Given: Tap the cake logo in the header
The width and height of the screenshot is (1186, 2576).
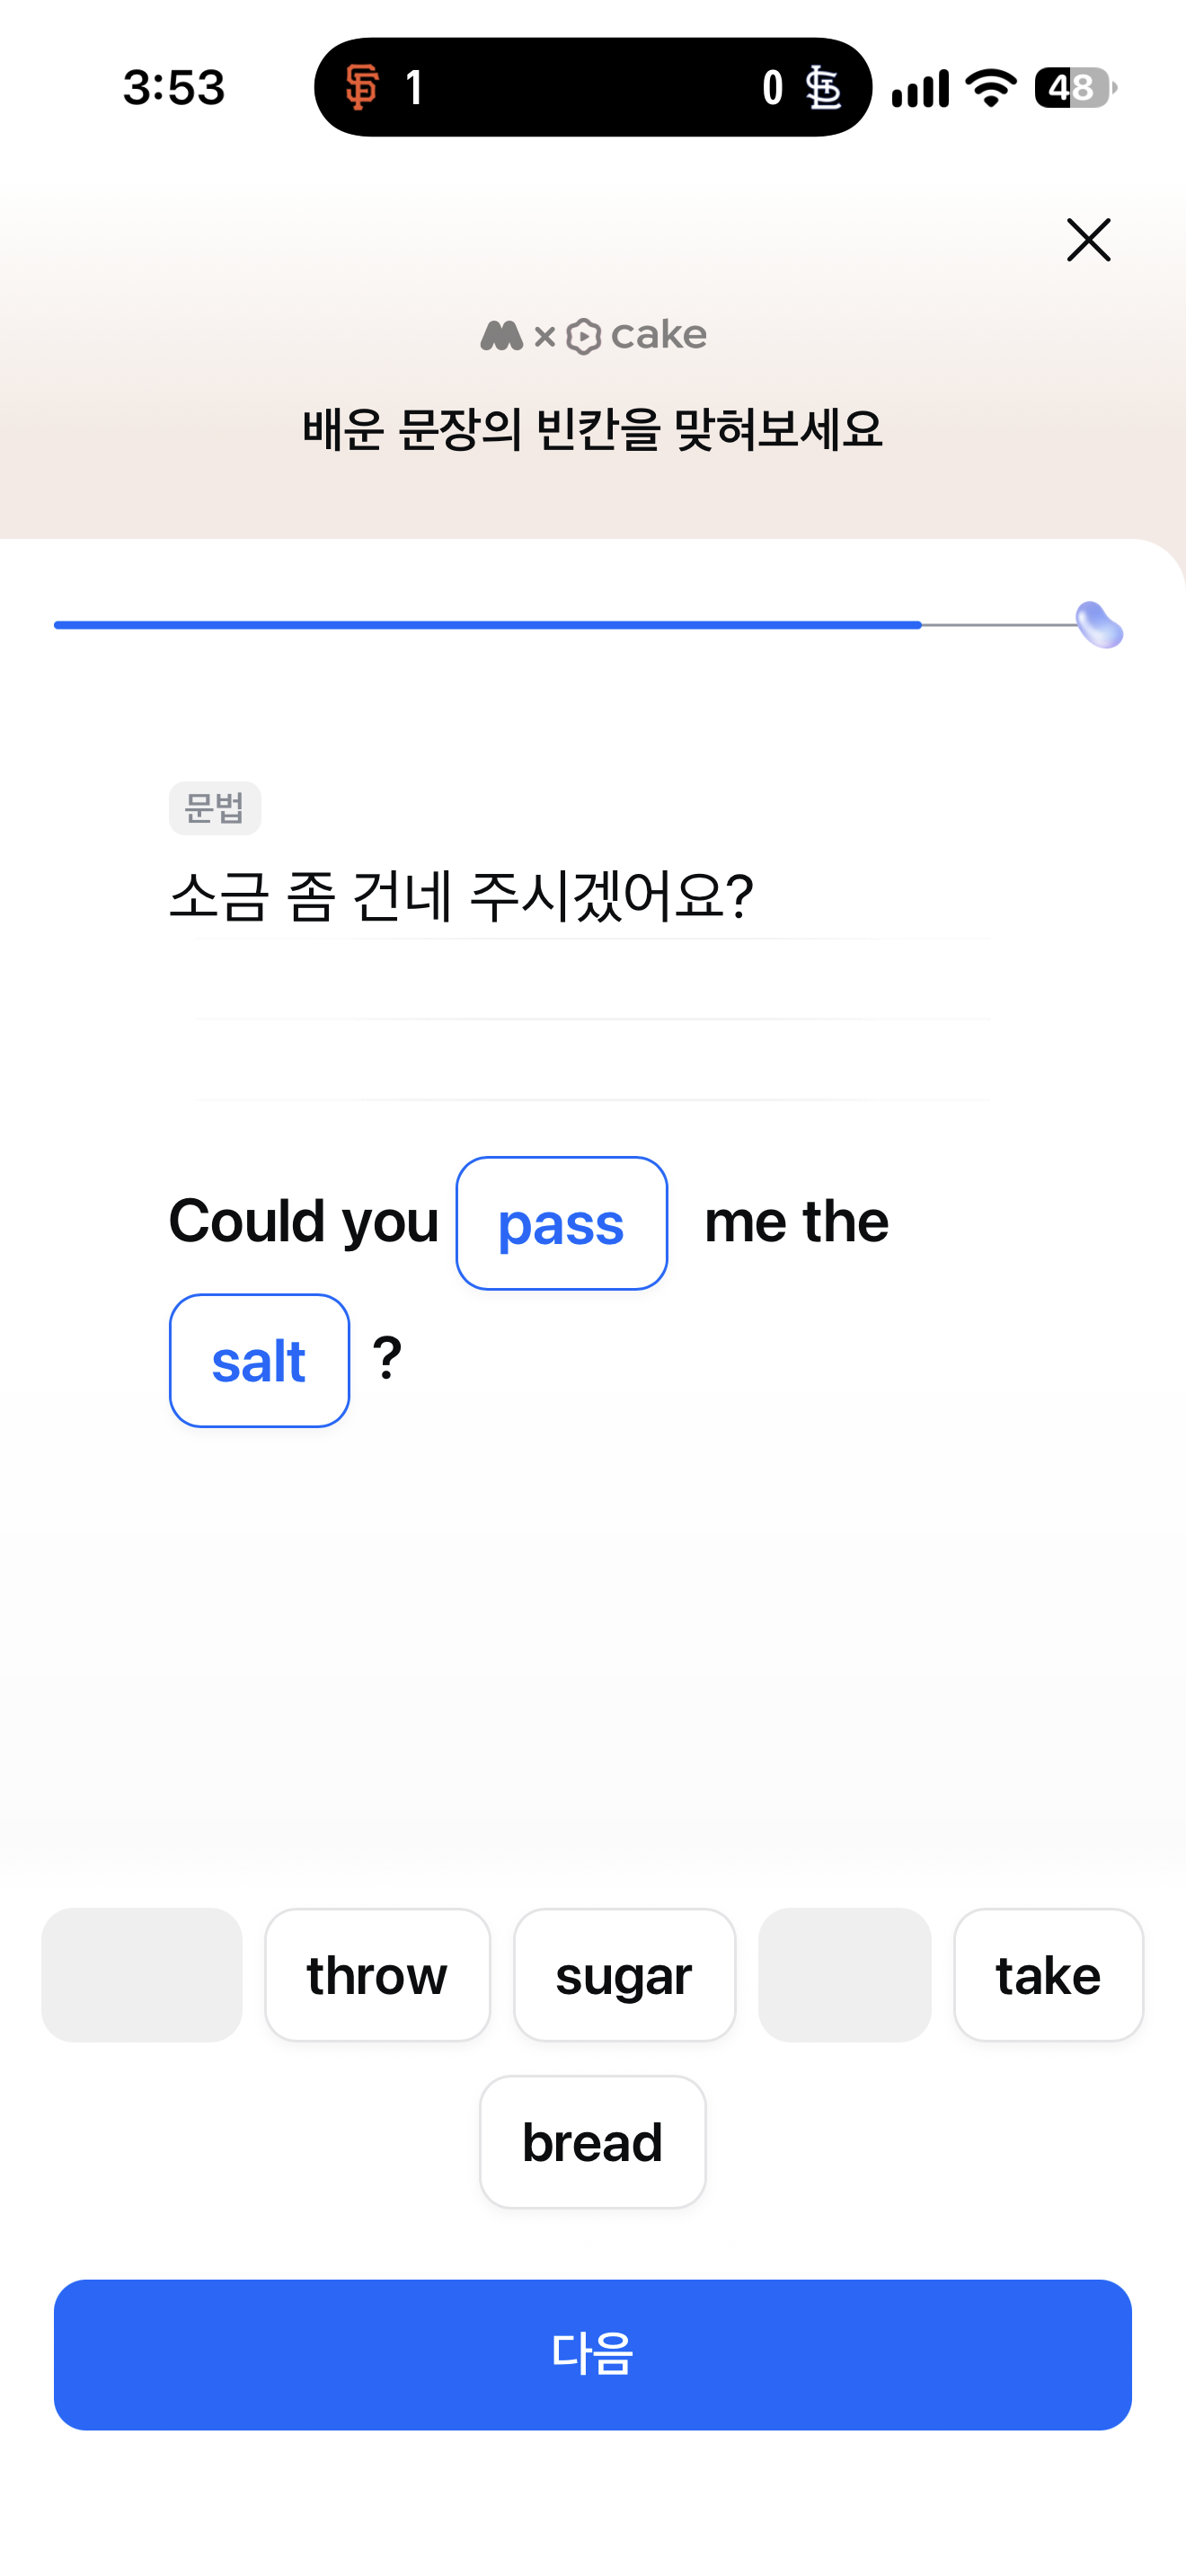Looking at the screenshot, I should pos(637,336).
